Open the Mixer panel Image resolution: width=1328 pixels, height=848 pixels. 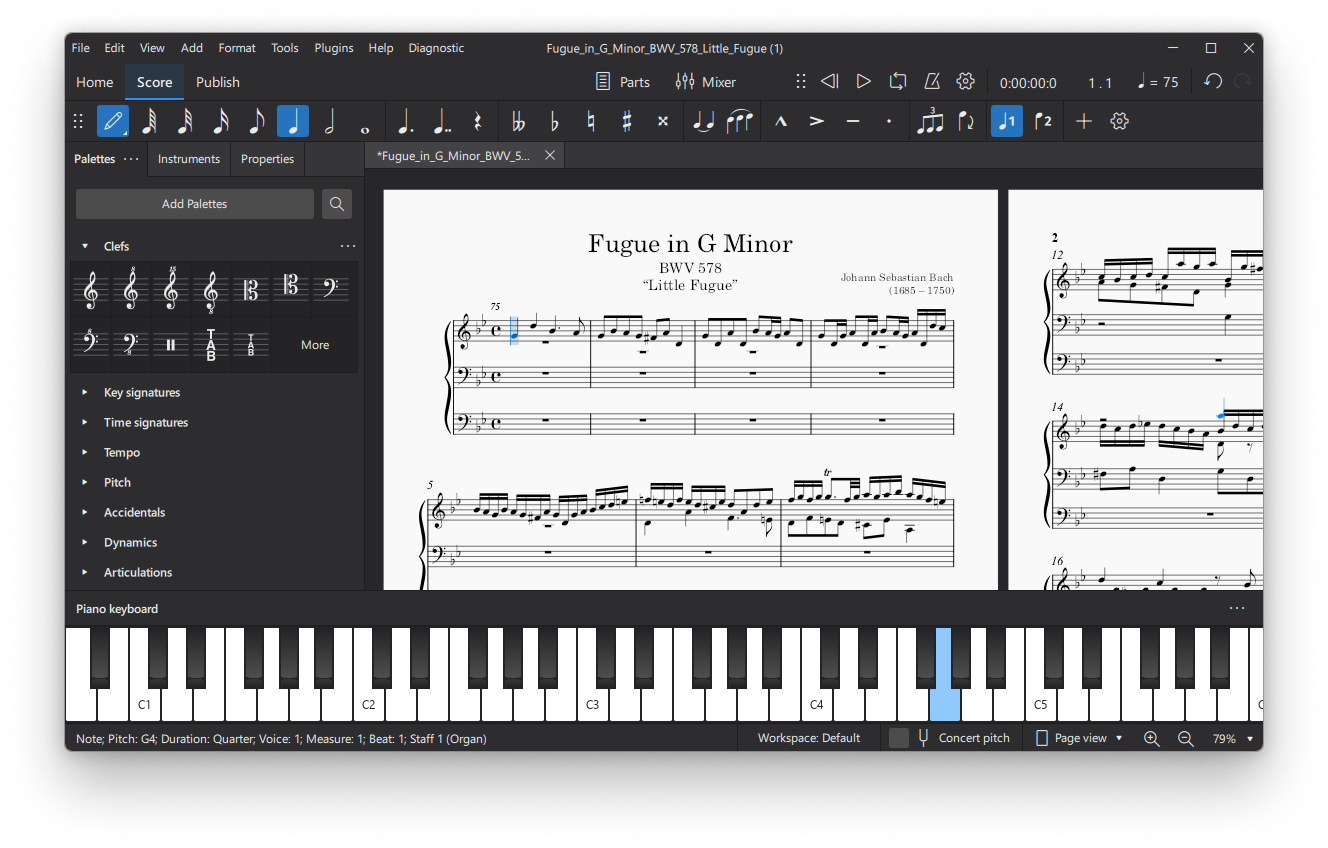(x=705, y=82)
